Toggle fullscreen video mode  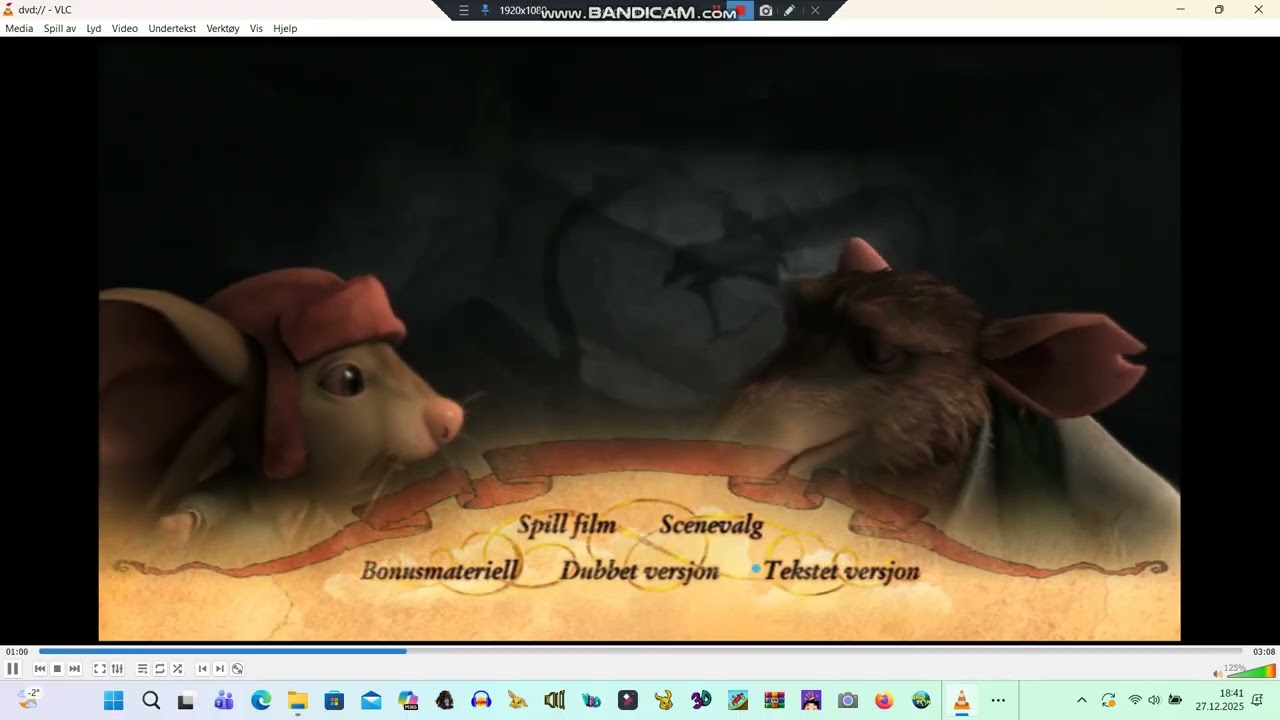[x=100, y=669]
